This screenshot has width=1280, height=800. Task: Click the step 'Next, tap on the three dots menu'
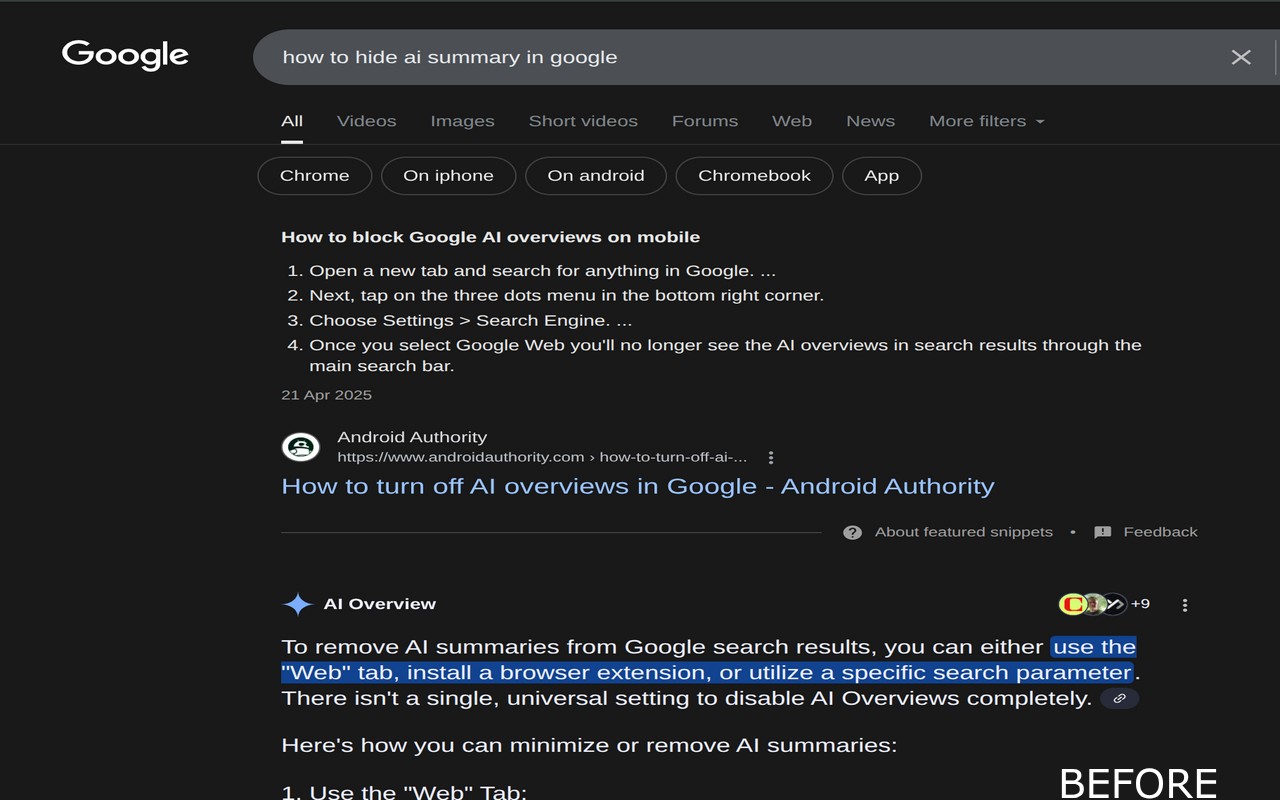[x=567, y=296]
